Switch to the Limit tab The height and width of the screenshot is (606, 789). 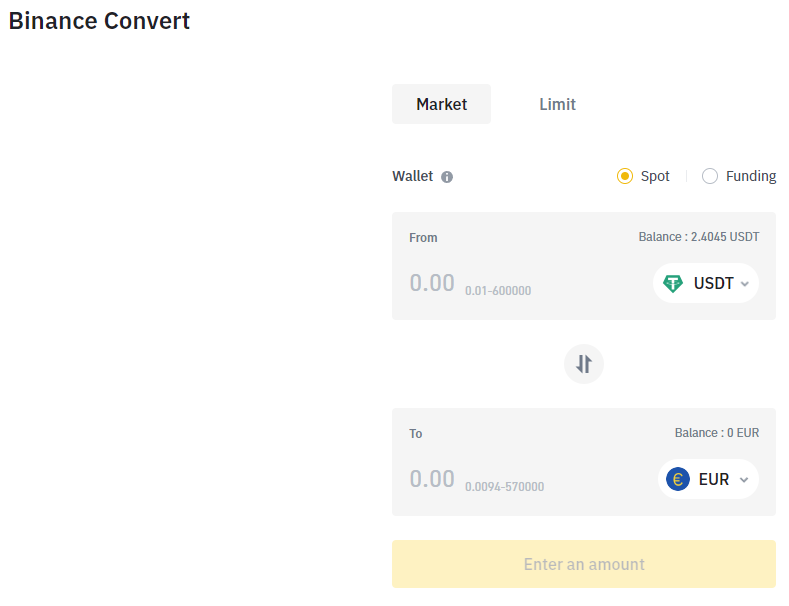click(x=558, y=104)
